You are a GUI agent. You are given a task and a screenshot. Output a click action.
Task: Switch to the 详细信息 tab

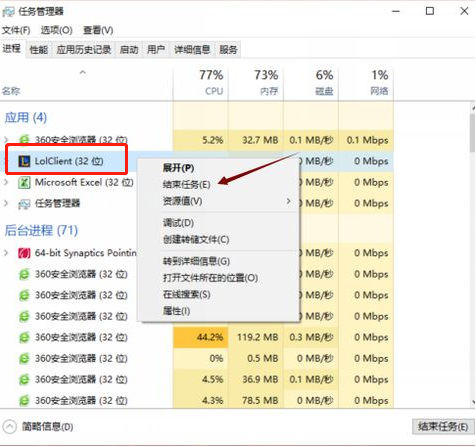tap(192, 50)
